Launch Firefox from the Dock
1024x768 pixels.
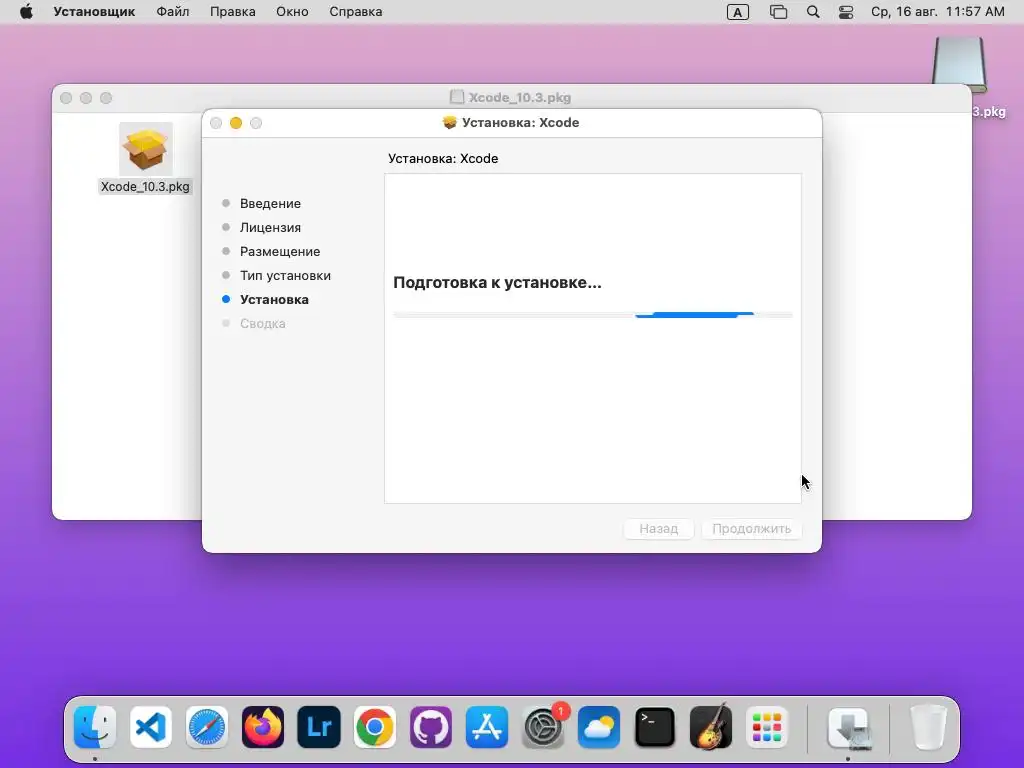click(263, 727)
